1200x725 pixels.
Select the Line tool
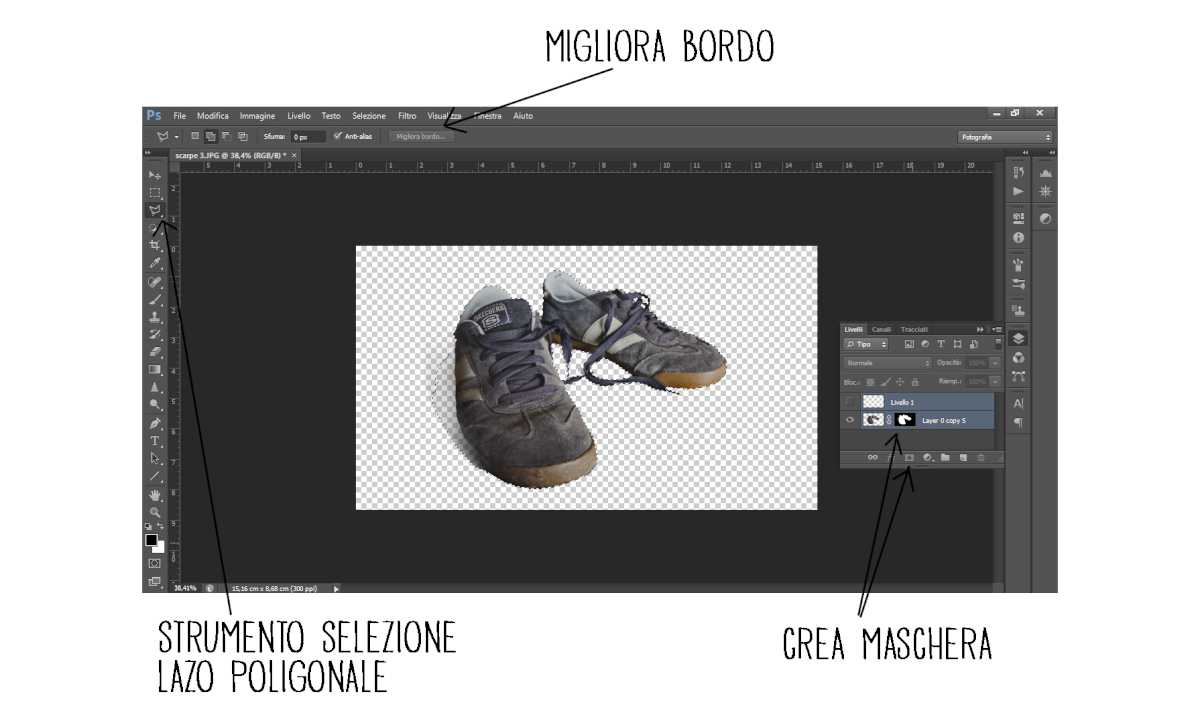pos(154,476)
